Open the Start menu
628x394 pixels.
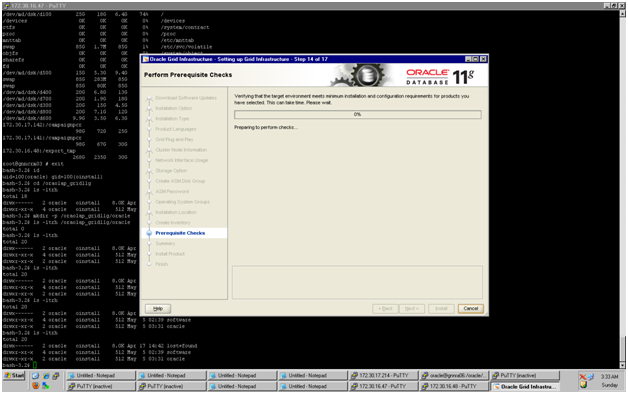(x=14, y=375)
